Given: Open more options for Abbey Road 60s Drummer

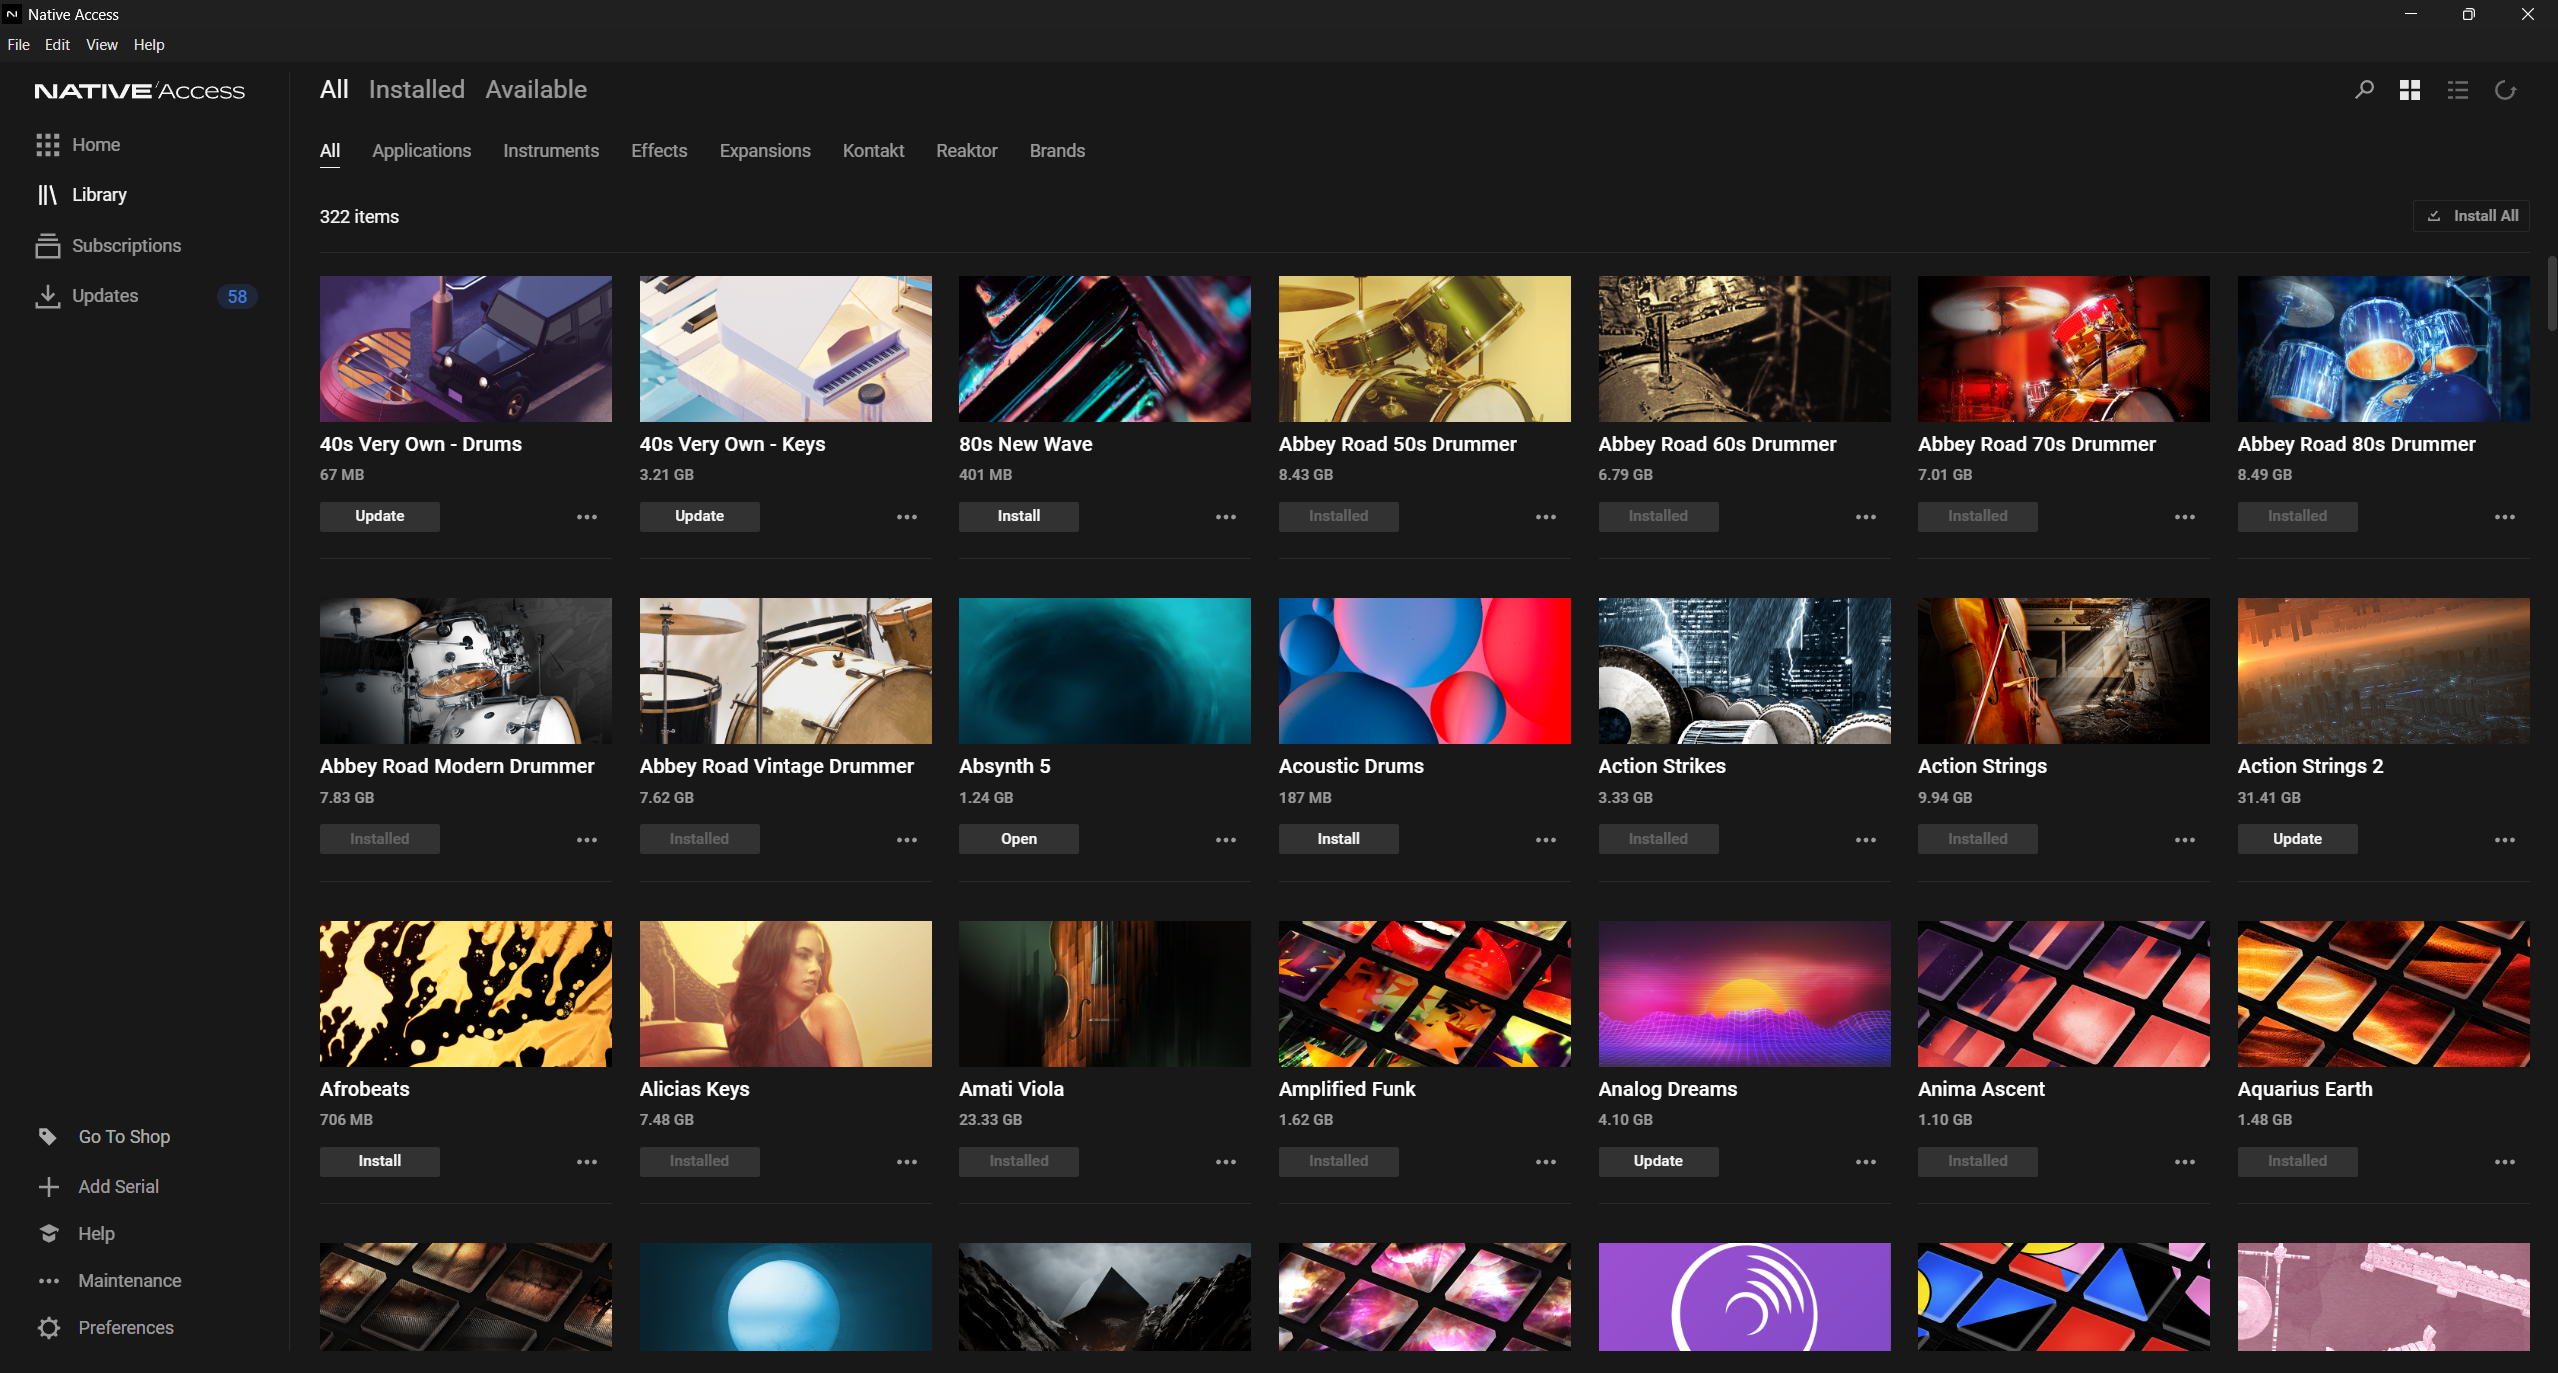Looking at the screenshot, I should click(1866, 517).
